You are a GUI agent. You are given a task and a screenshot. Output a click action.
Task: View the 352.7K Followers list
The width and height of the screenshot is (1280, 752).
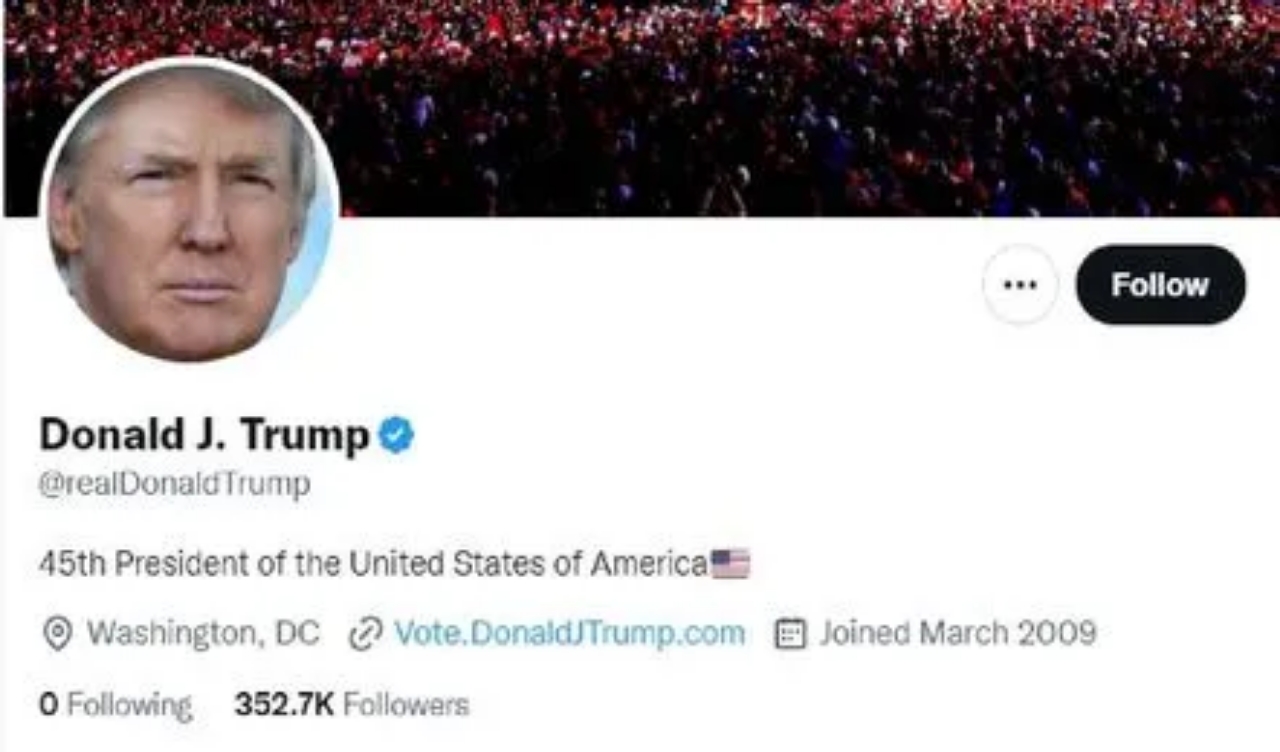(x=351, y=704)
